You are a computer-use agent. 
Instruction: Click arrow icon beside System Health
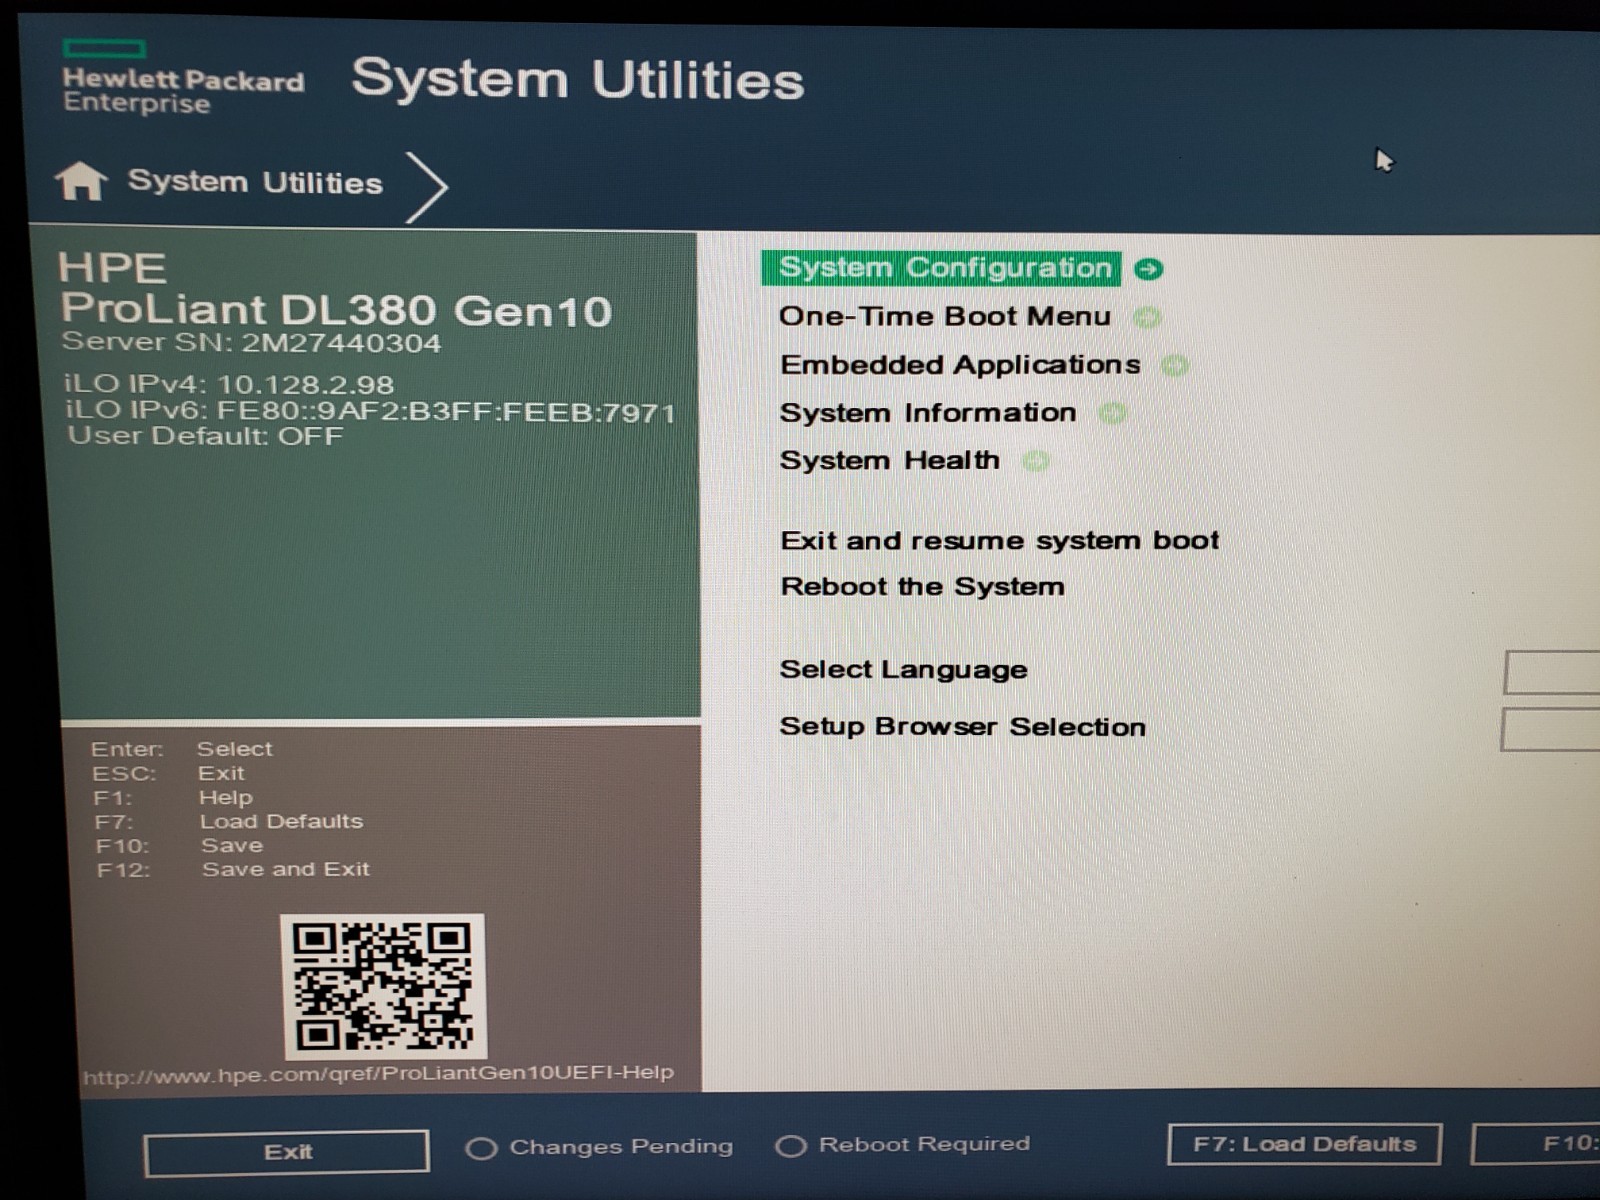1036,461
